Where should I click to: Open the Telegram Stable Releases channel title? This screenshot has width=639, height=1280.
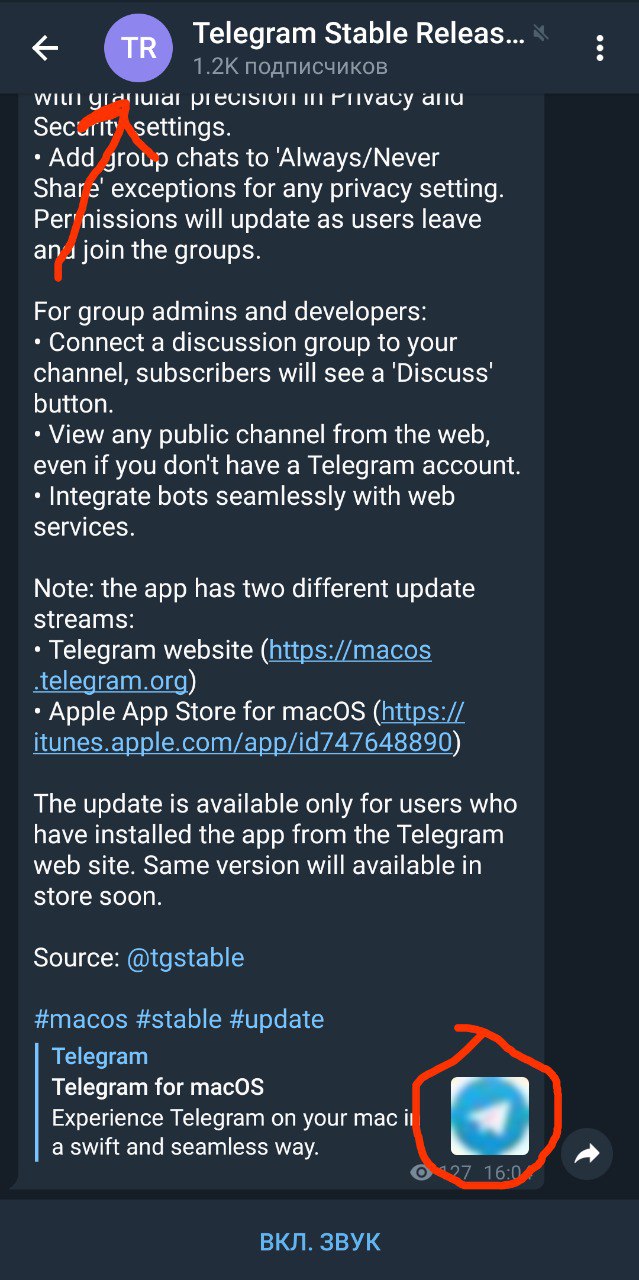[358, 34]
